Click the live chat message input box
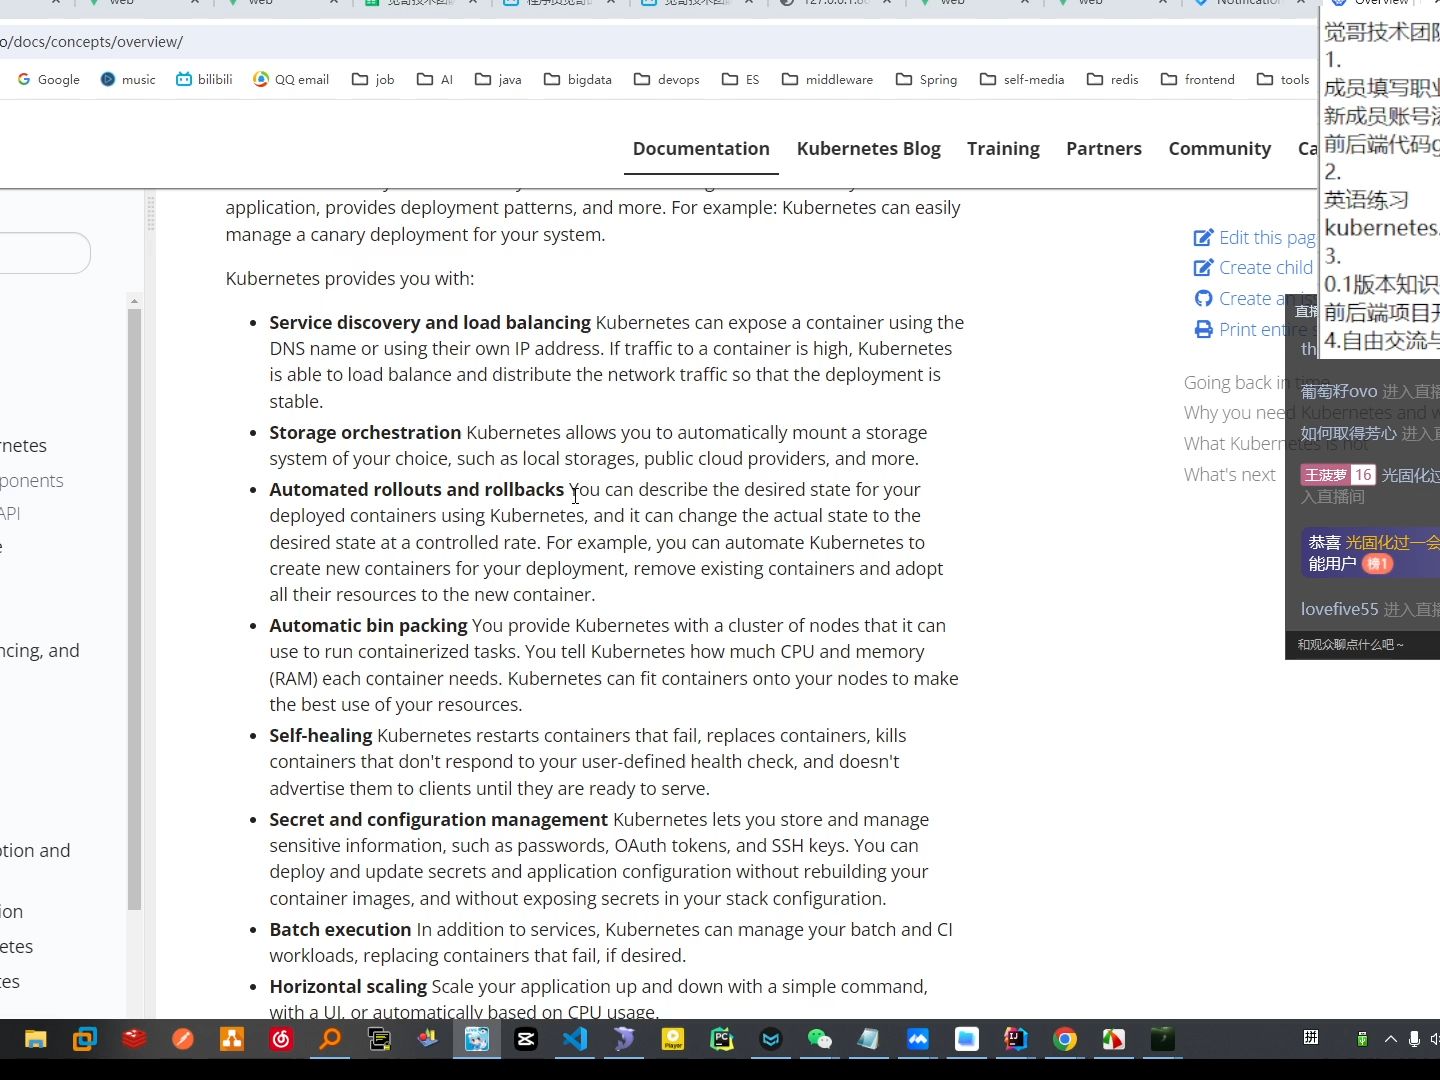1440x1080 pixels. tap(1362, 645)
